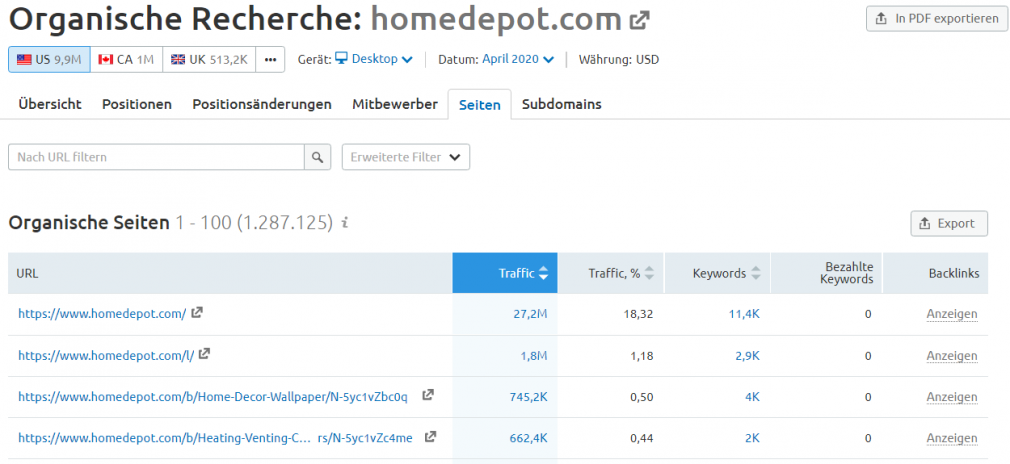
Task: Select US 9,9M database
Action: tap(49, 59)
